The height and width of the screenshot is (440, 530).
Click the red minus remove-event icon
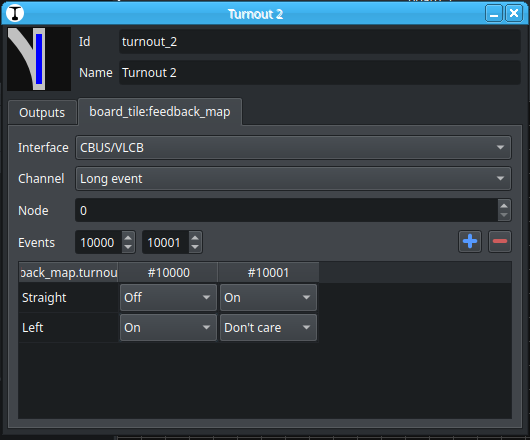[x=500, y=242]
